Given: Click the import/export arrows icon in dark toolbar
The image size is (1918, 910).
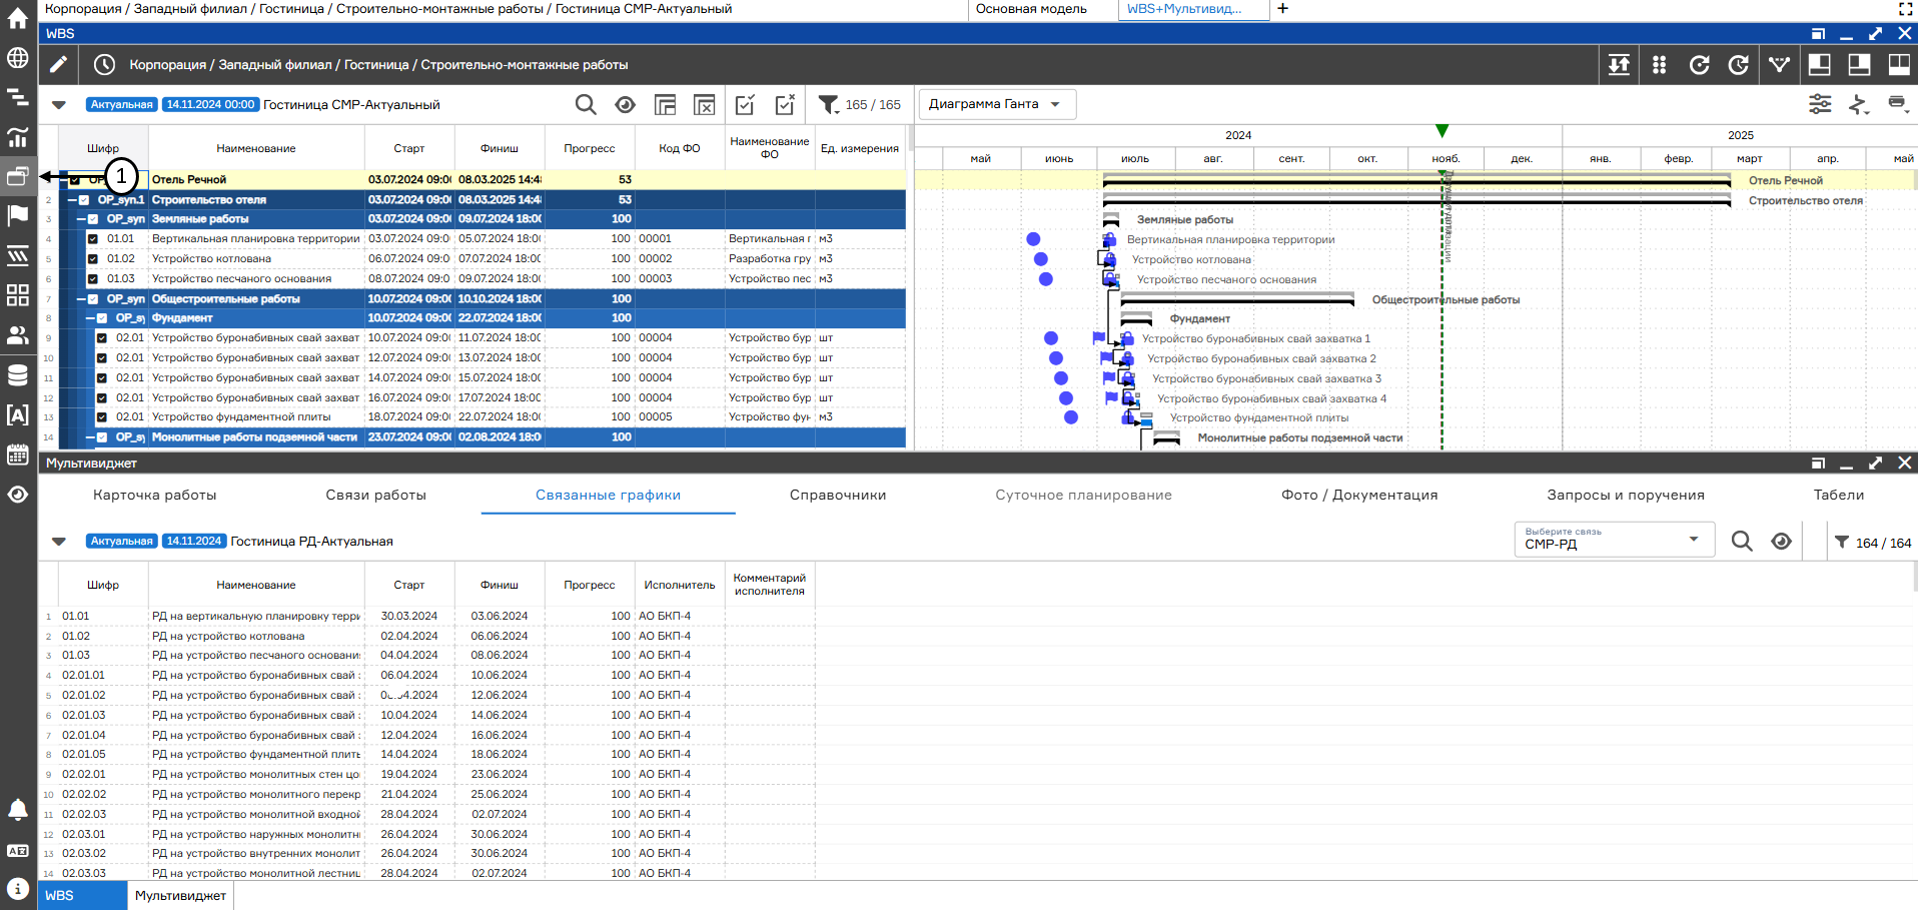Looking at the screenshot, I should 1619,65.
